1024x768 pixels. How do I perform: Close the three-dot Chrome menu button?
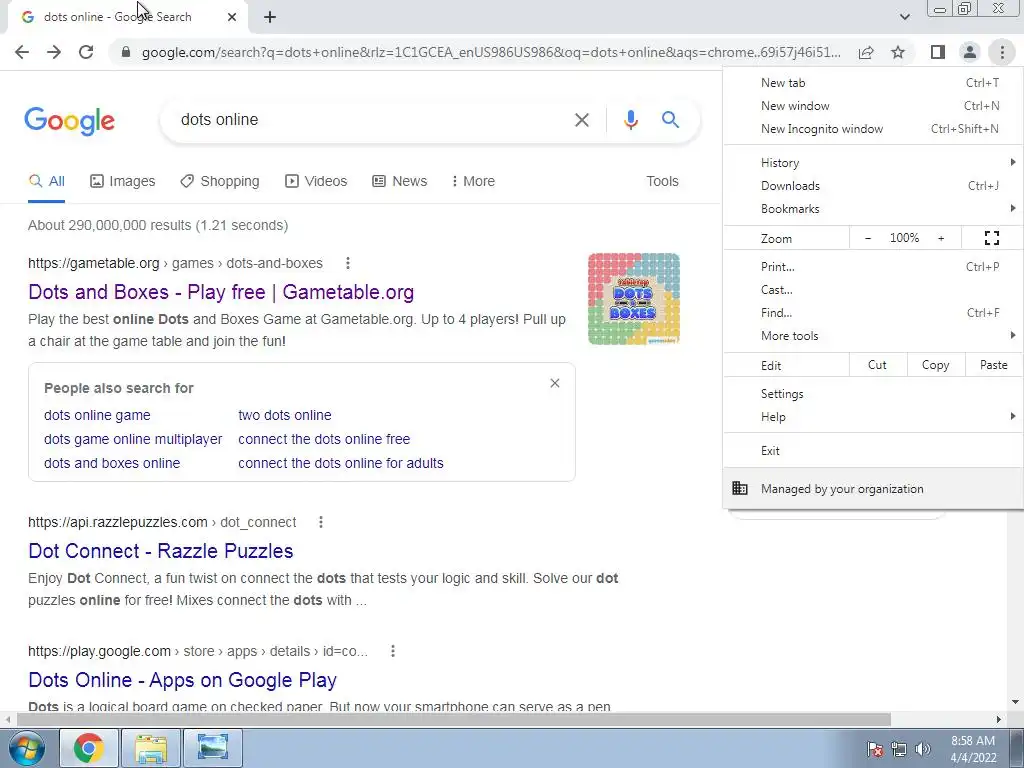1002,52
